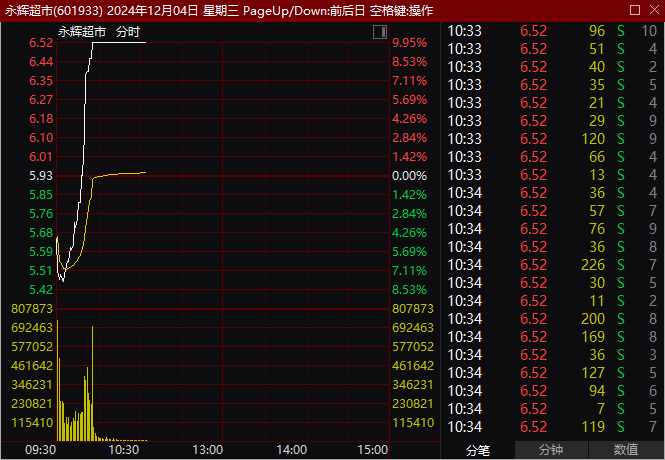Select the first 10:33 trade row with volume 96
Image resolution: width=665 pixels, height=460 pixels.
(552, 30)
